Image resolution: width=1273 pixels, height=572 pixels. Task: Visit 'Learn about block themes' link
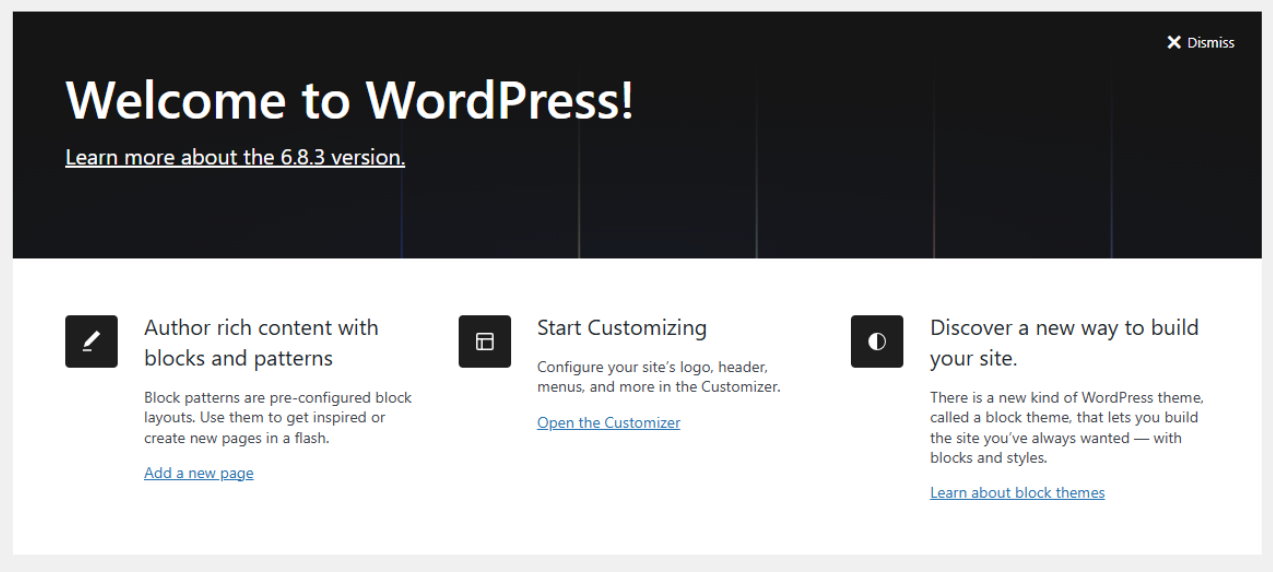[1017, 493]
